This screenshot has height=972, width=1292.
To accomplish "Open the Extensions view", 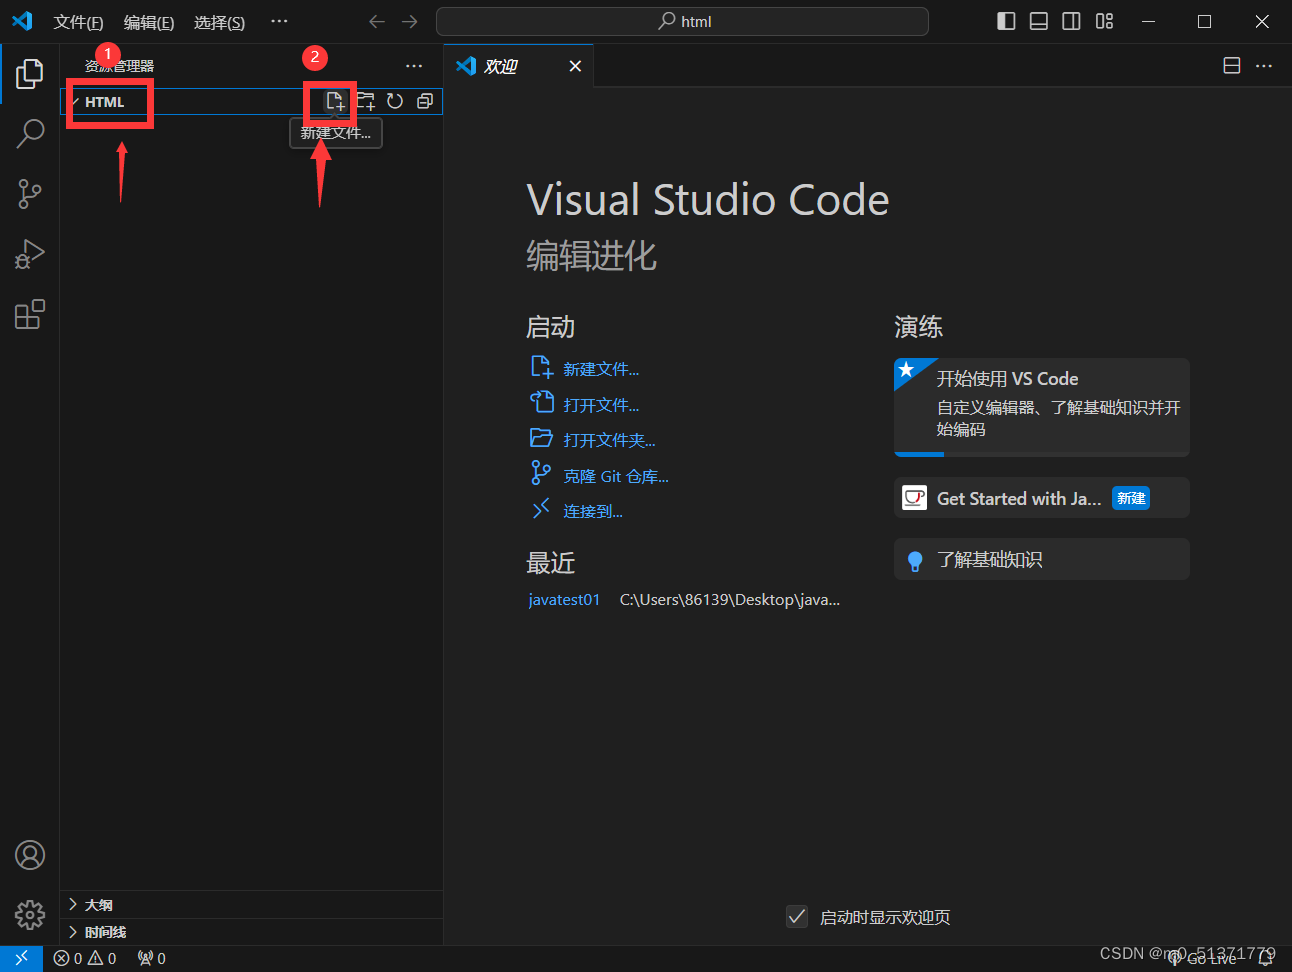I will click(x=30, y=314).
